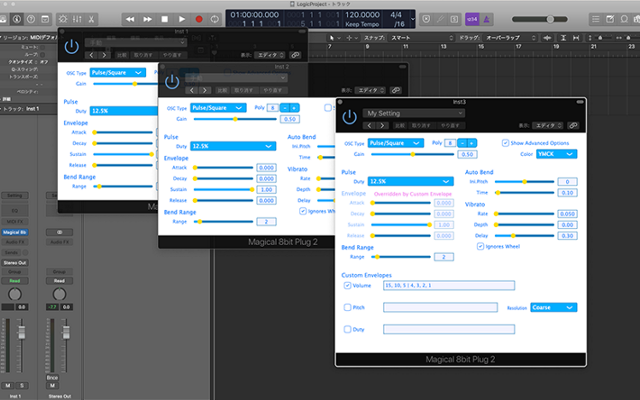Go to next preset in Inst 3 window
Image resolution: width=640 pixels, height=400 pixels.
point(382,125)
